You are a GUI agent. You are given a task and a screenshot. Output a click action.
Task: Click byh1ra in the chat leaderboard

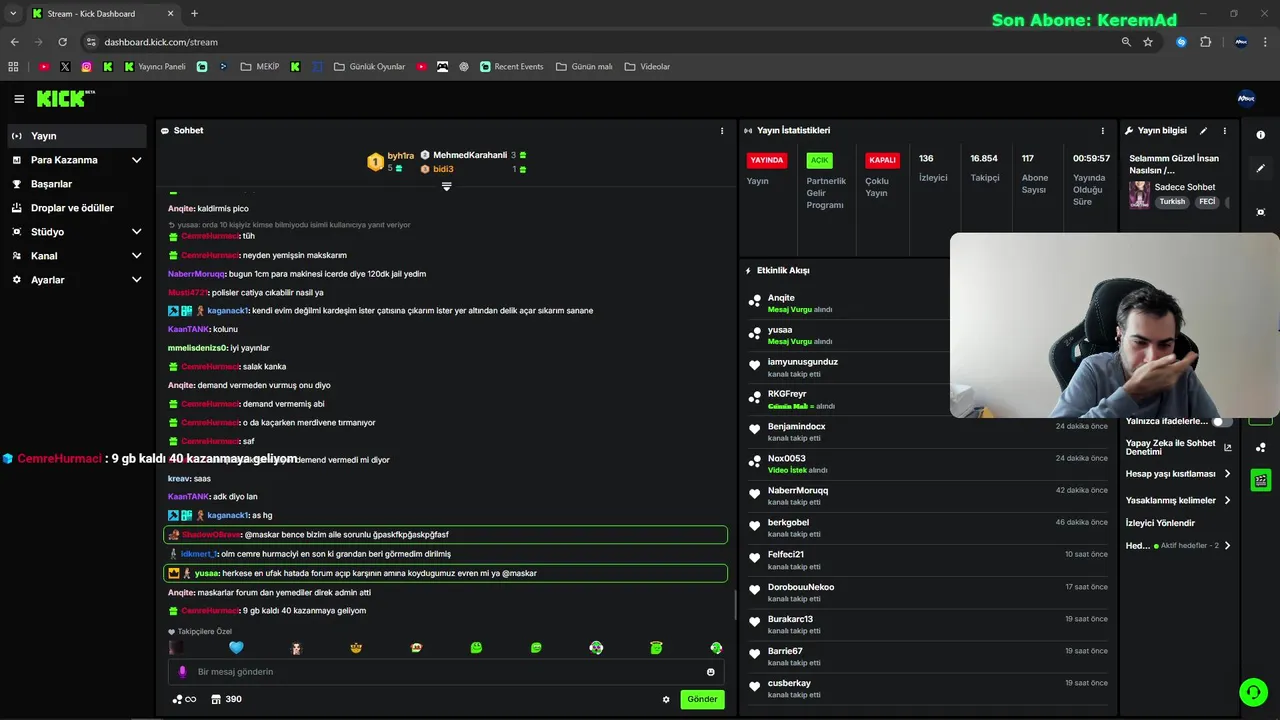400,156
